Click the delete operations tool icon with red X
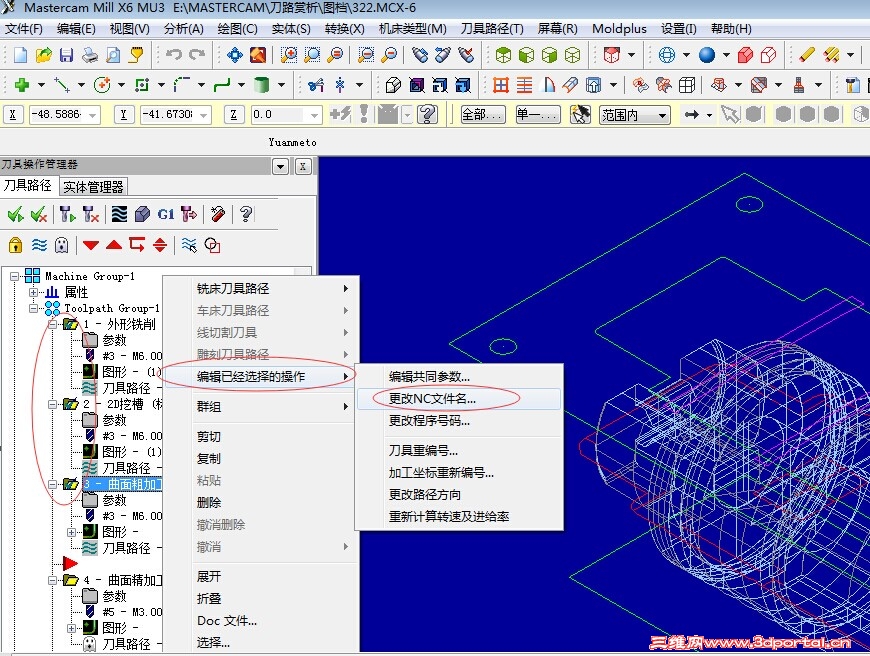Viewport: 870px width, 656px height. 90,213
